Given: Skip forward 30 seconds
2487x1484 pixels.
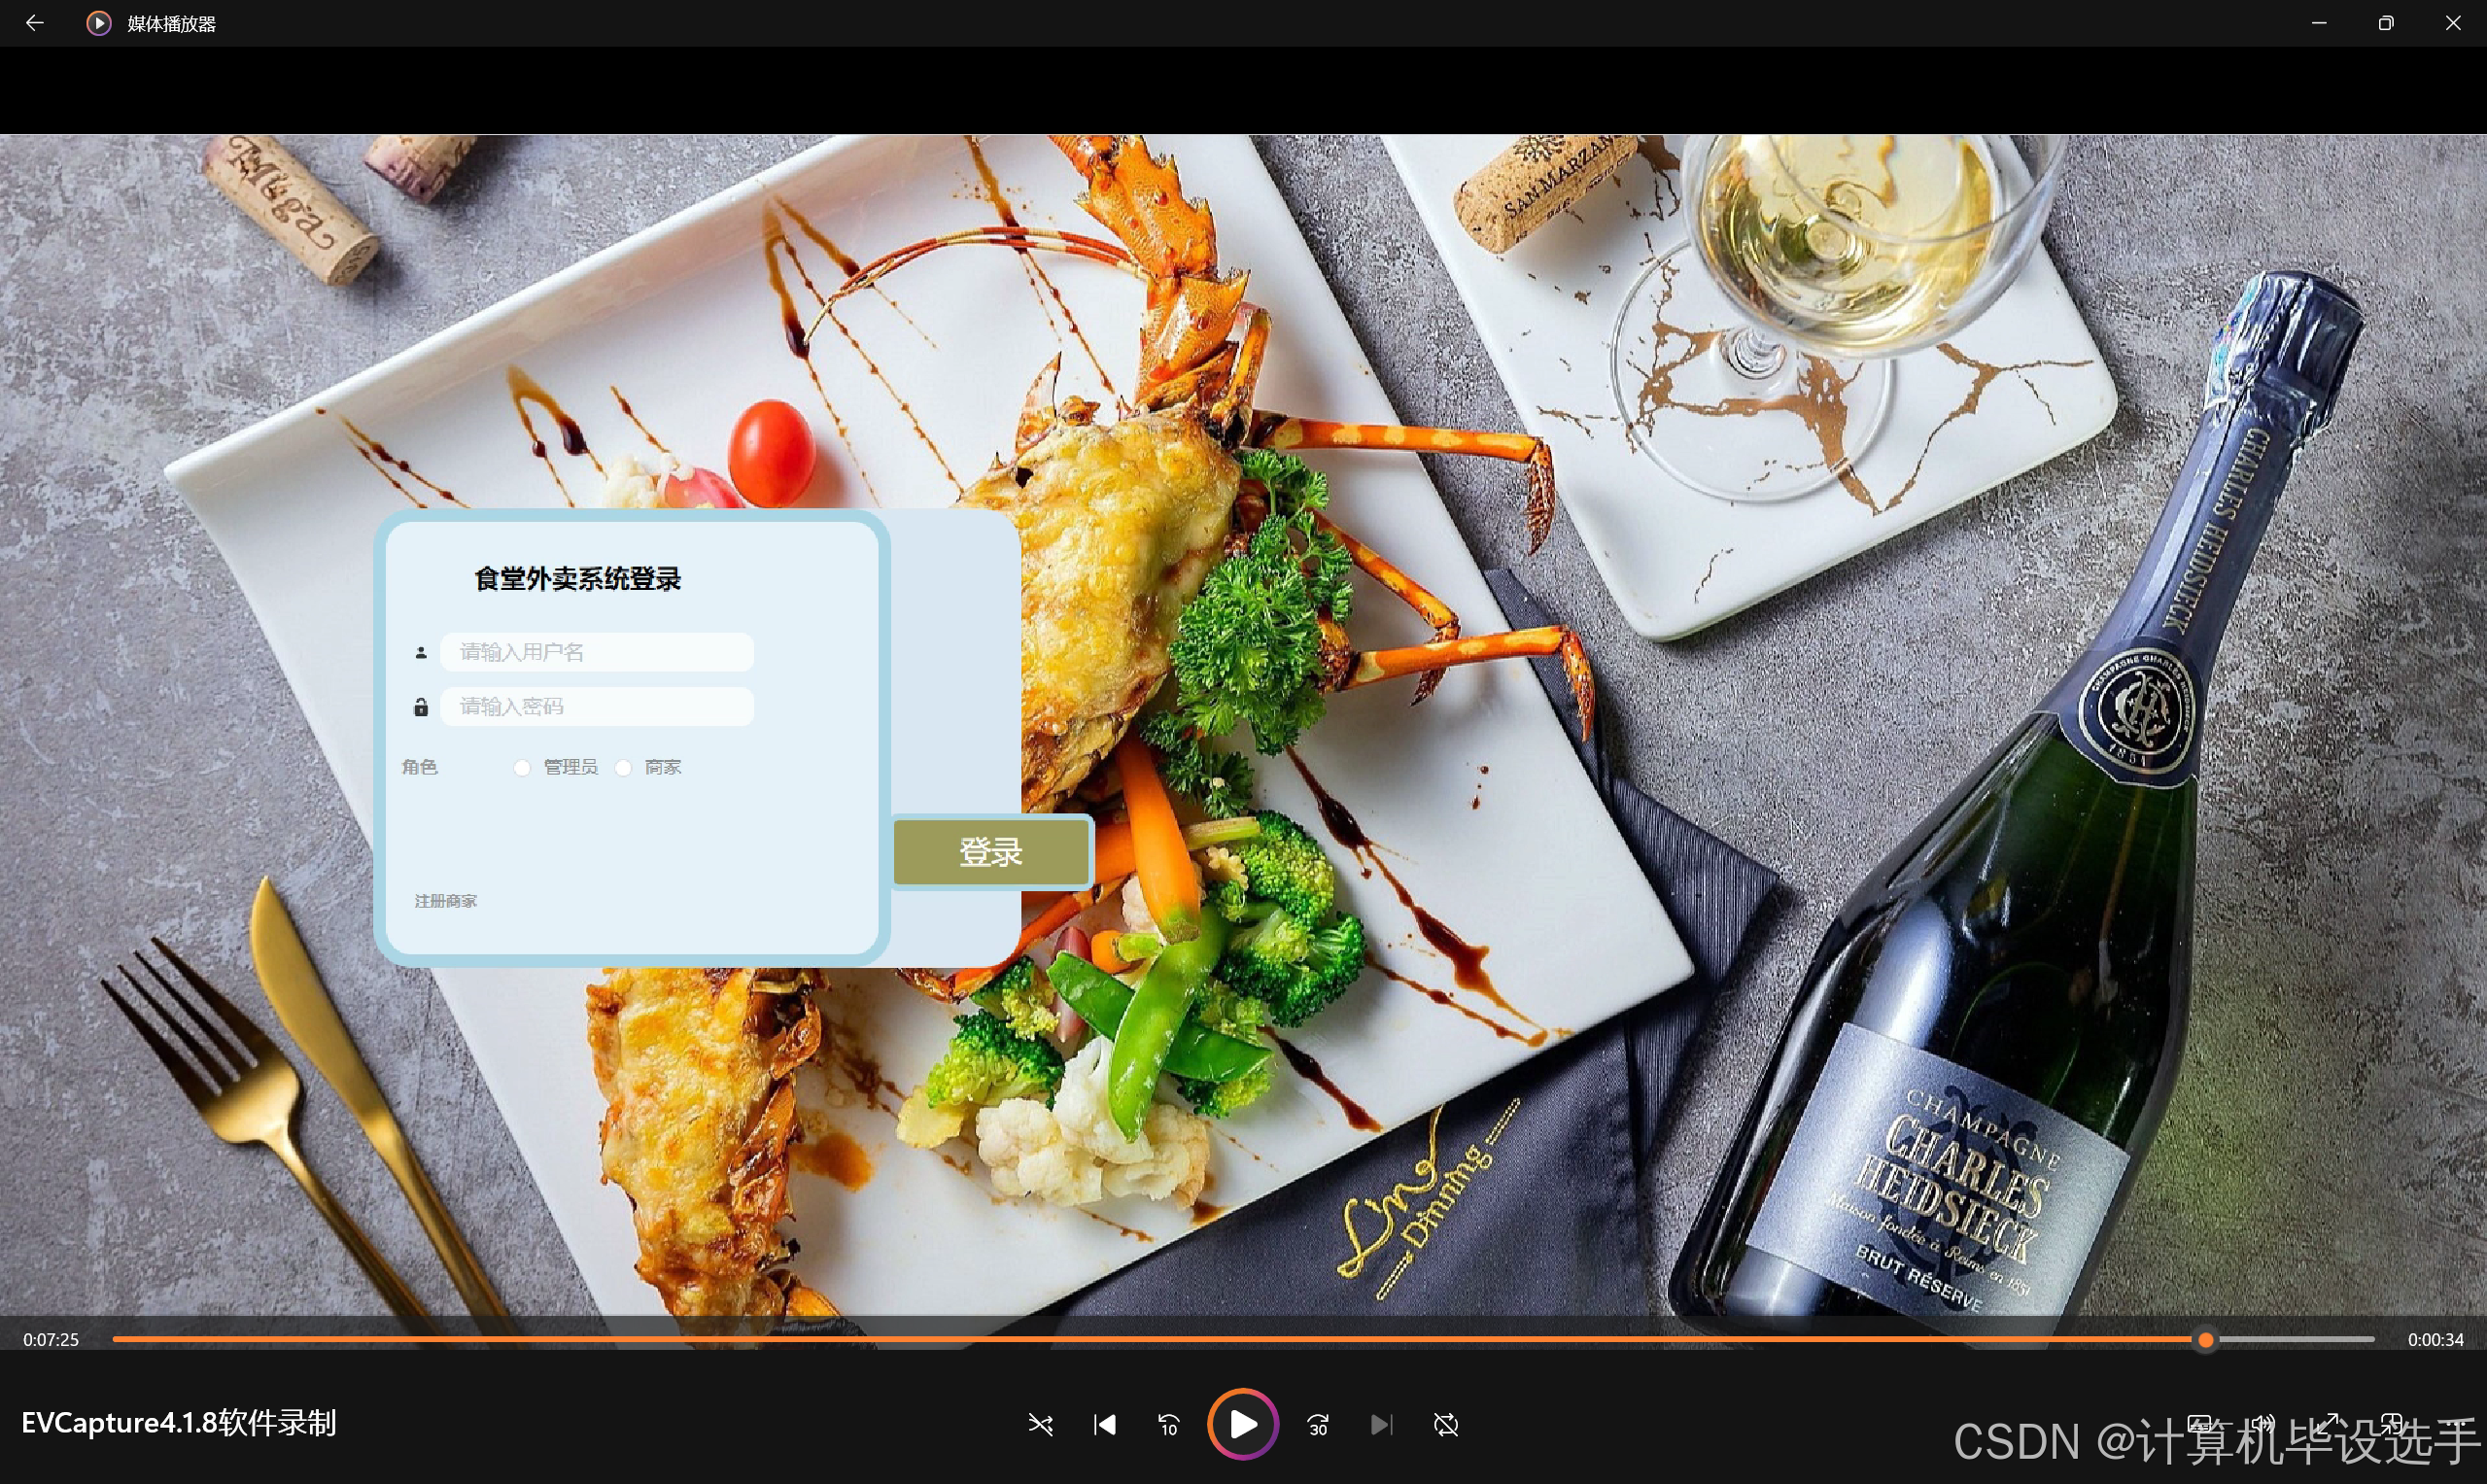Looking at the screenshot, I should (1318, 1424).
